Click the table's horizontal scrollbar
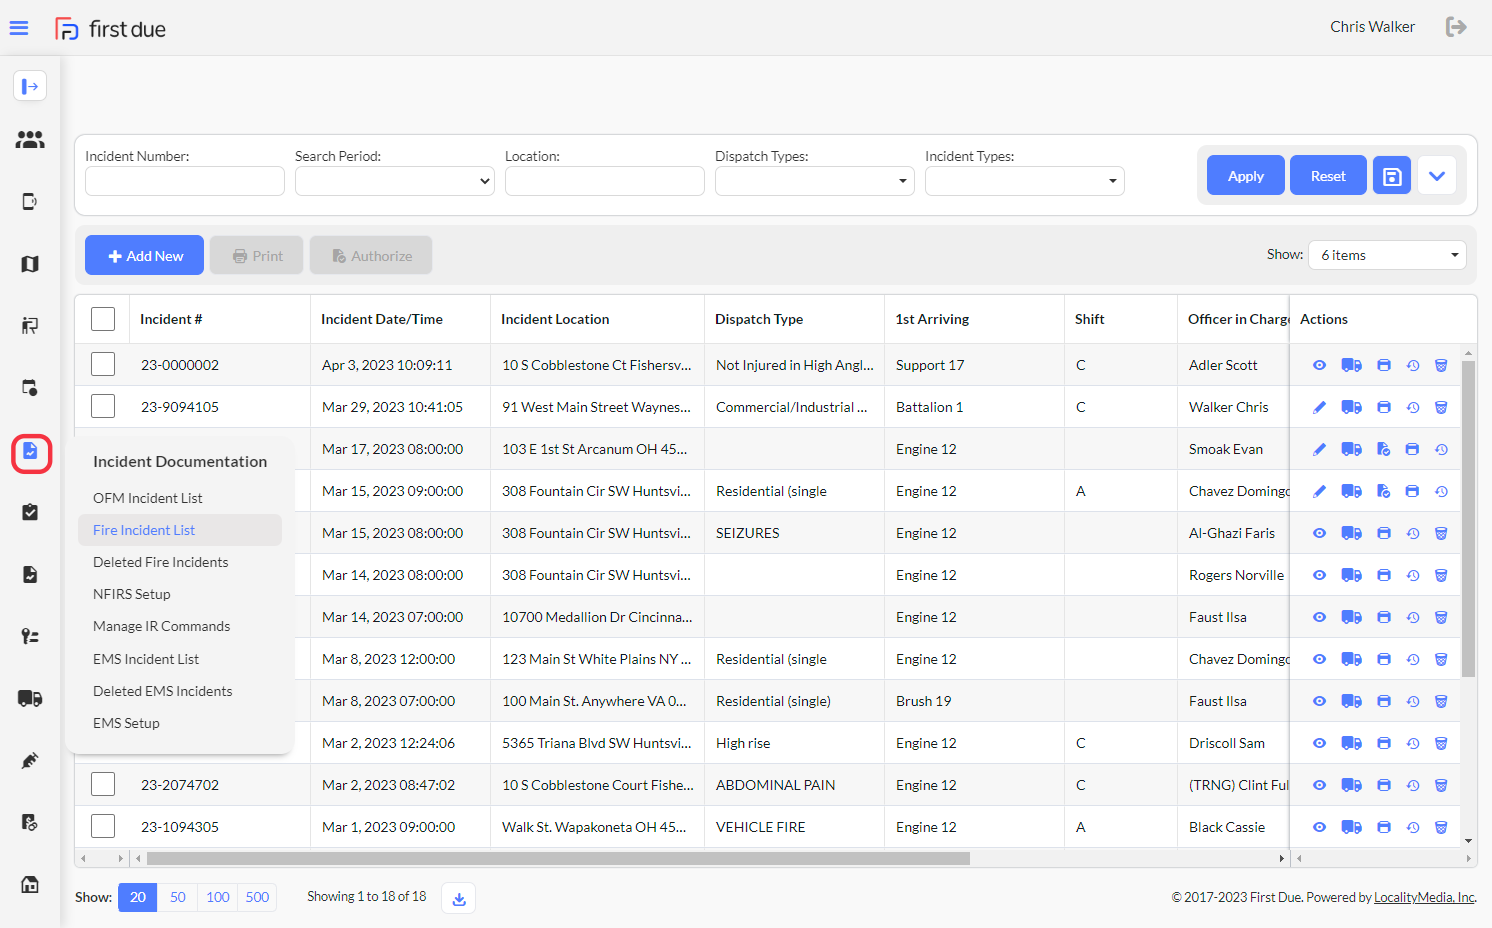This screenshot has height=928, width=1492. point(558,858)
